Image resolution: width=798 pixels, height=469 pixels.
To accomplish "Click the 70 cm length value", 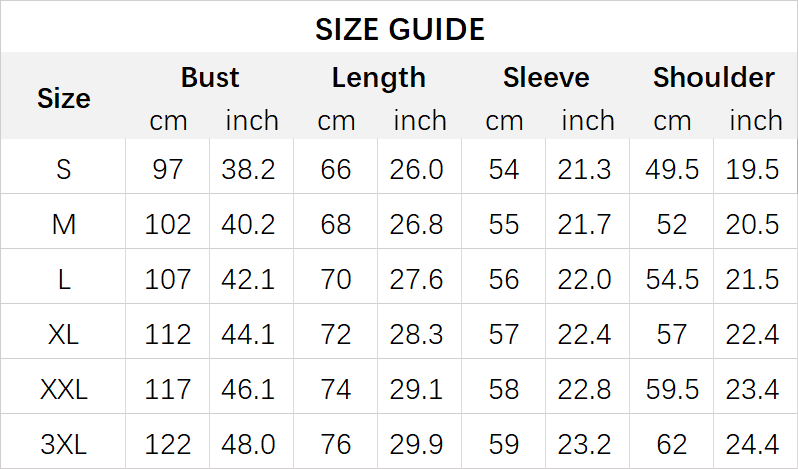I will [x=336, y=278].
